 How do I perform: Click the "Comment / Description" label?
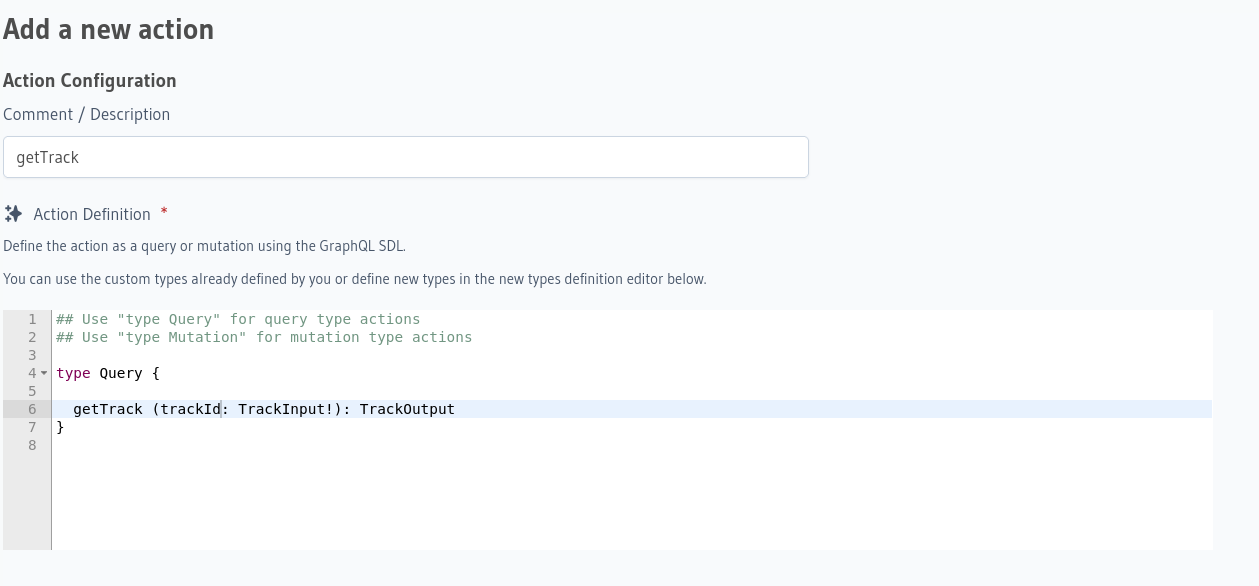(x=87, y=114)
